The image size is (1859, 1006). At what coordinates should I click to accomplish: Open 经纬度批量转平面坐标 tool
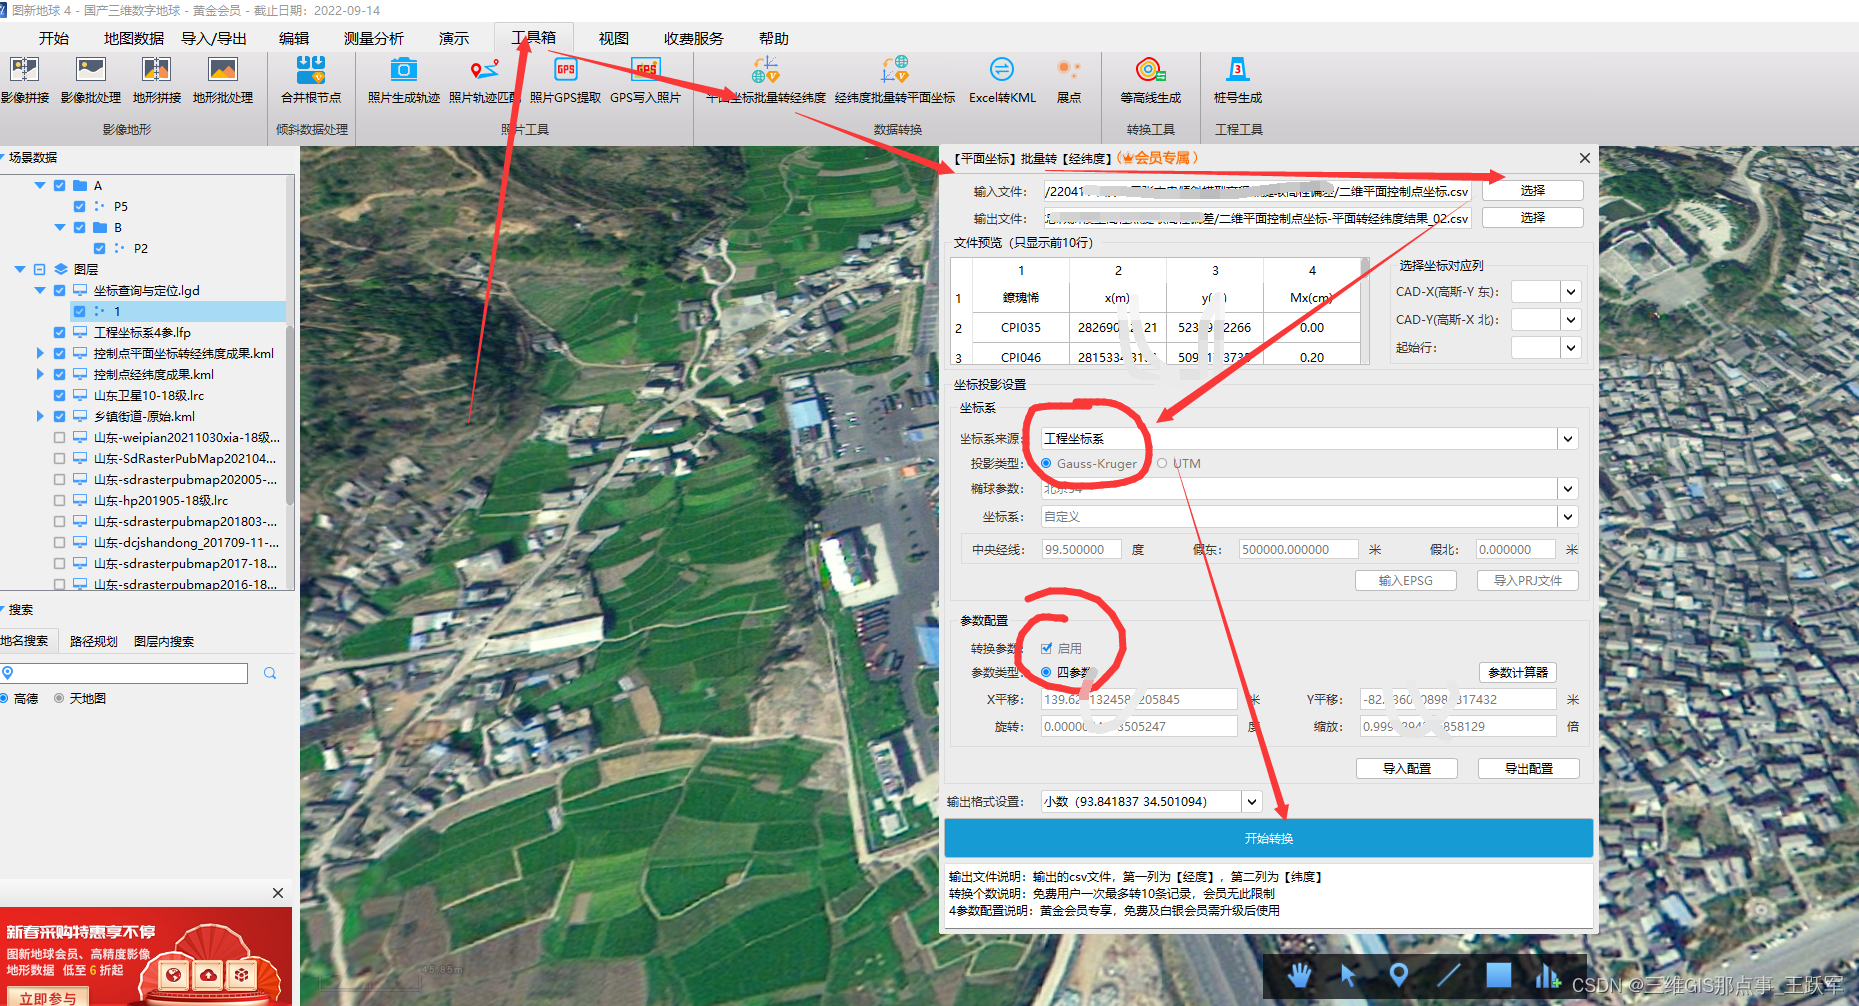pos(895,79)
